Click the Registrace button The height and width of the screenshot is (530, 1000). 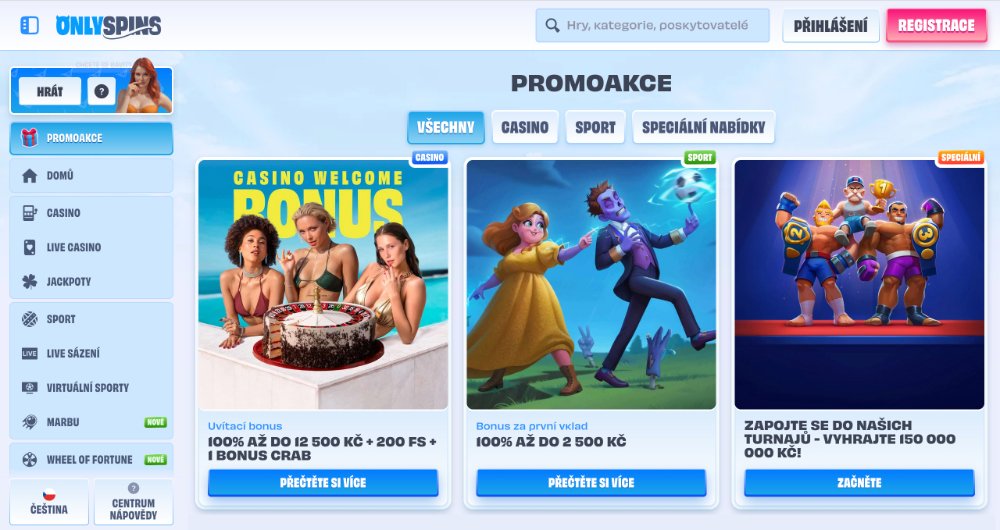(x=936, y=26)
